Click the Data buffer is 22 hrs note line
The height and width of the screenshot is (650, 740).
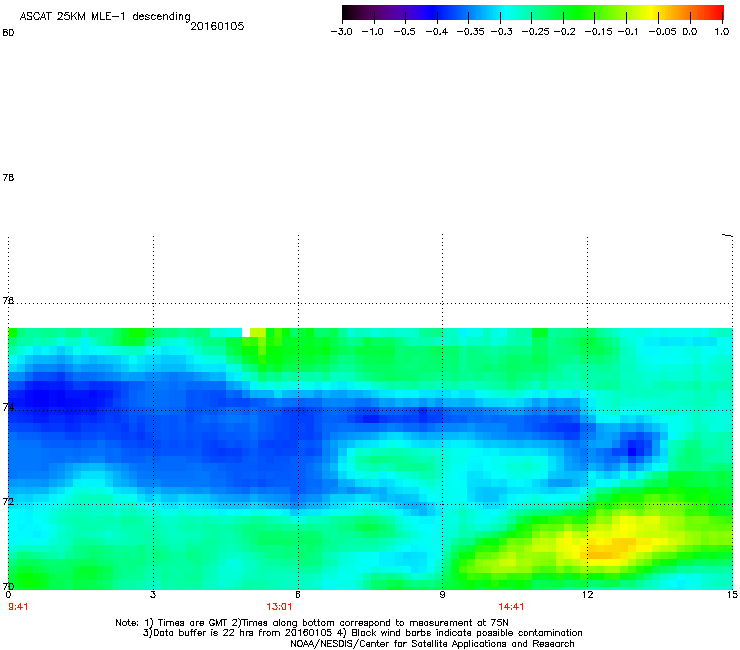362,633
